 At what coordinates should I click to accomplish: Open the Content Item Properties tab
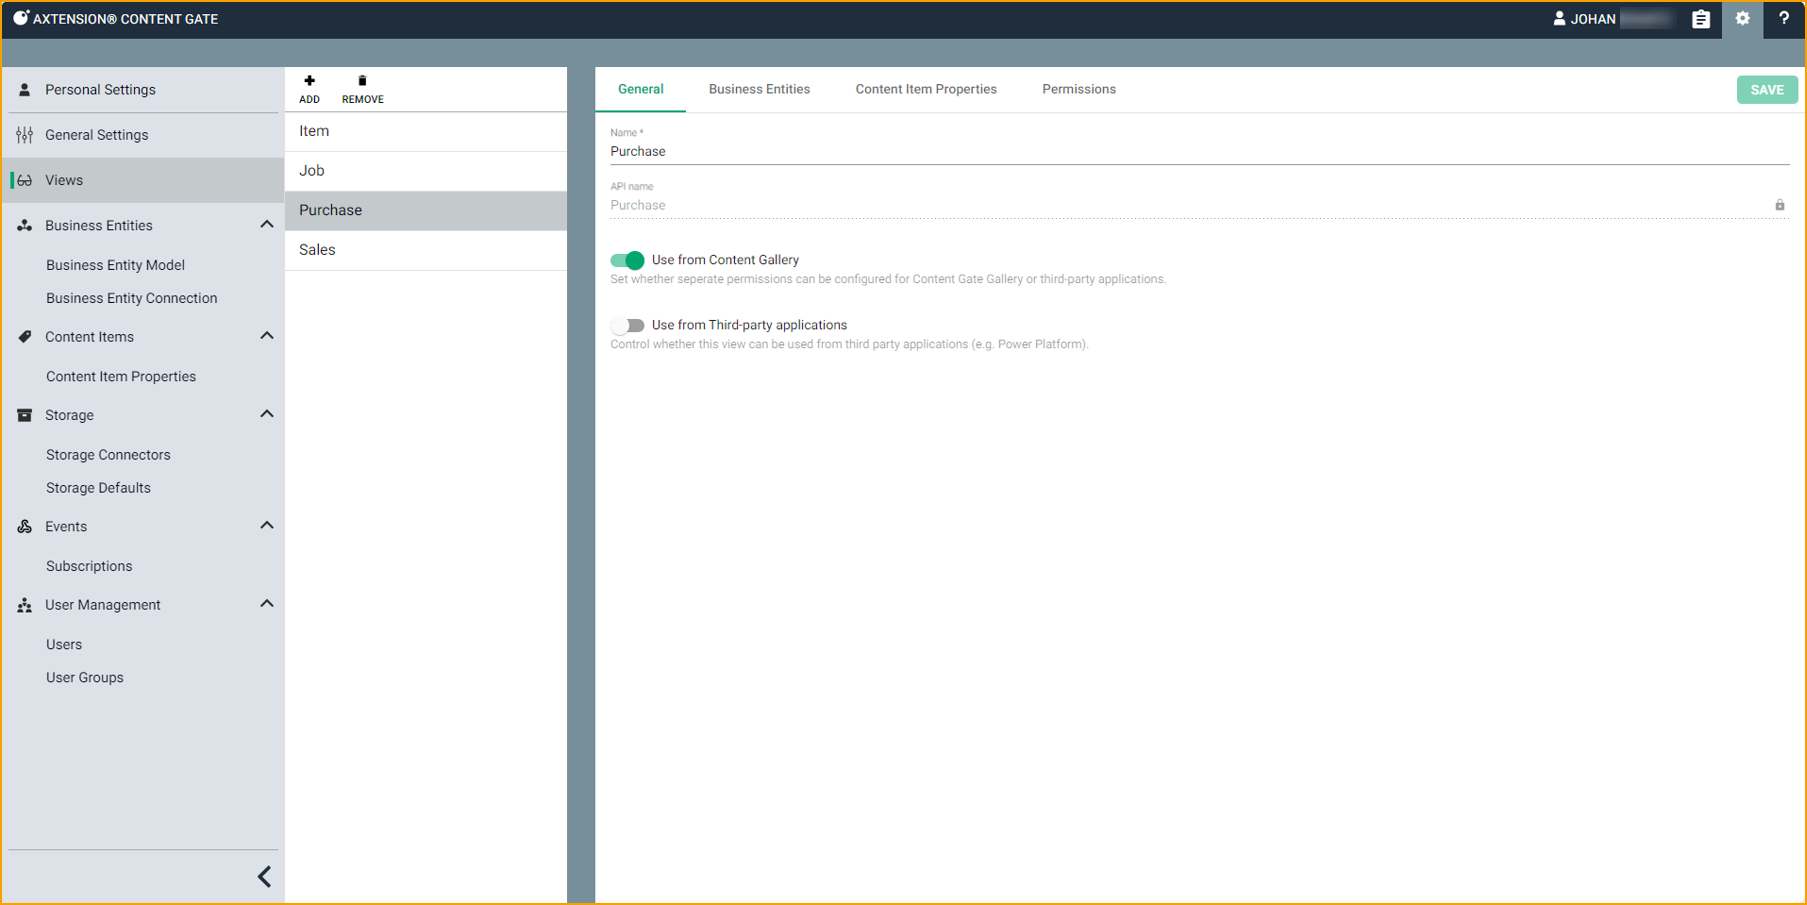[x=926, y=89]
